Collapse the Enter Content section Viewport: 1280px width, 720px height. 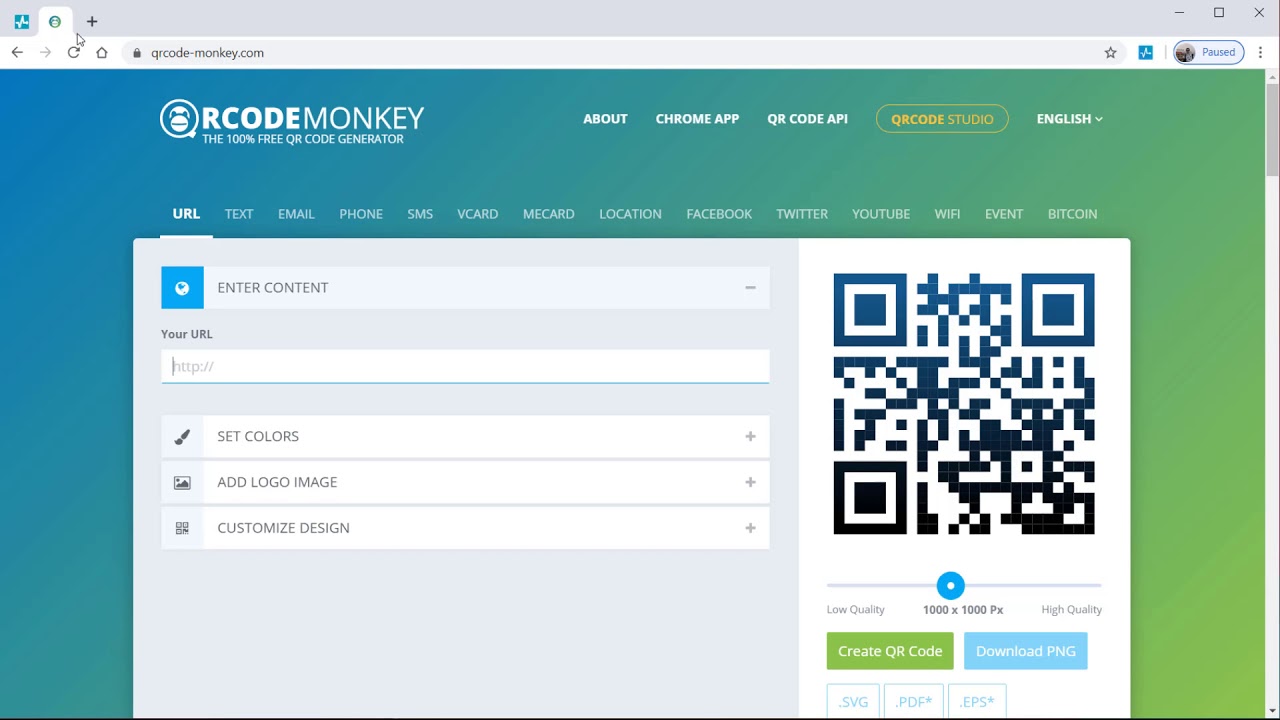pyautogui.click(x=750, y=288)
